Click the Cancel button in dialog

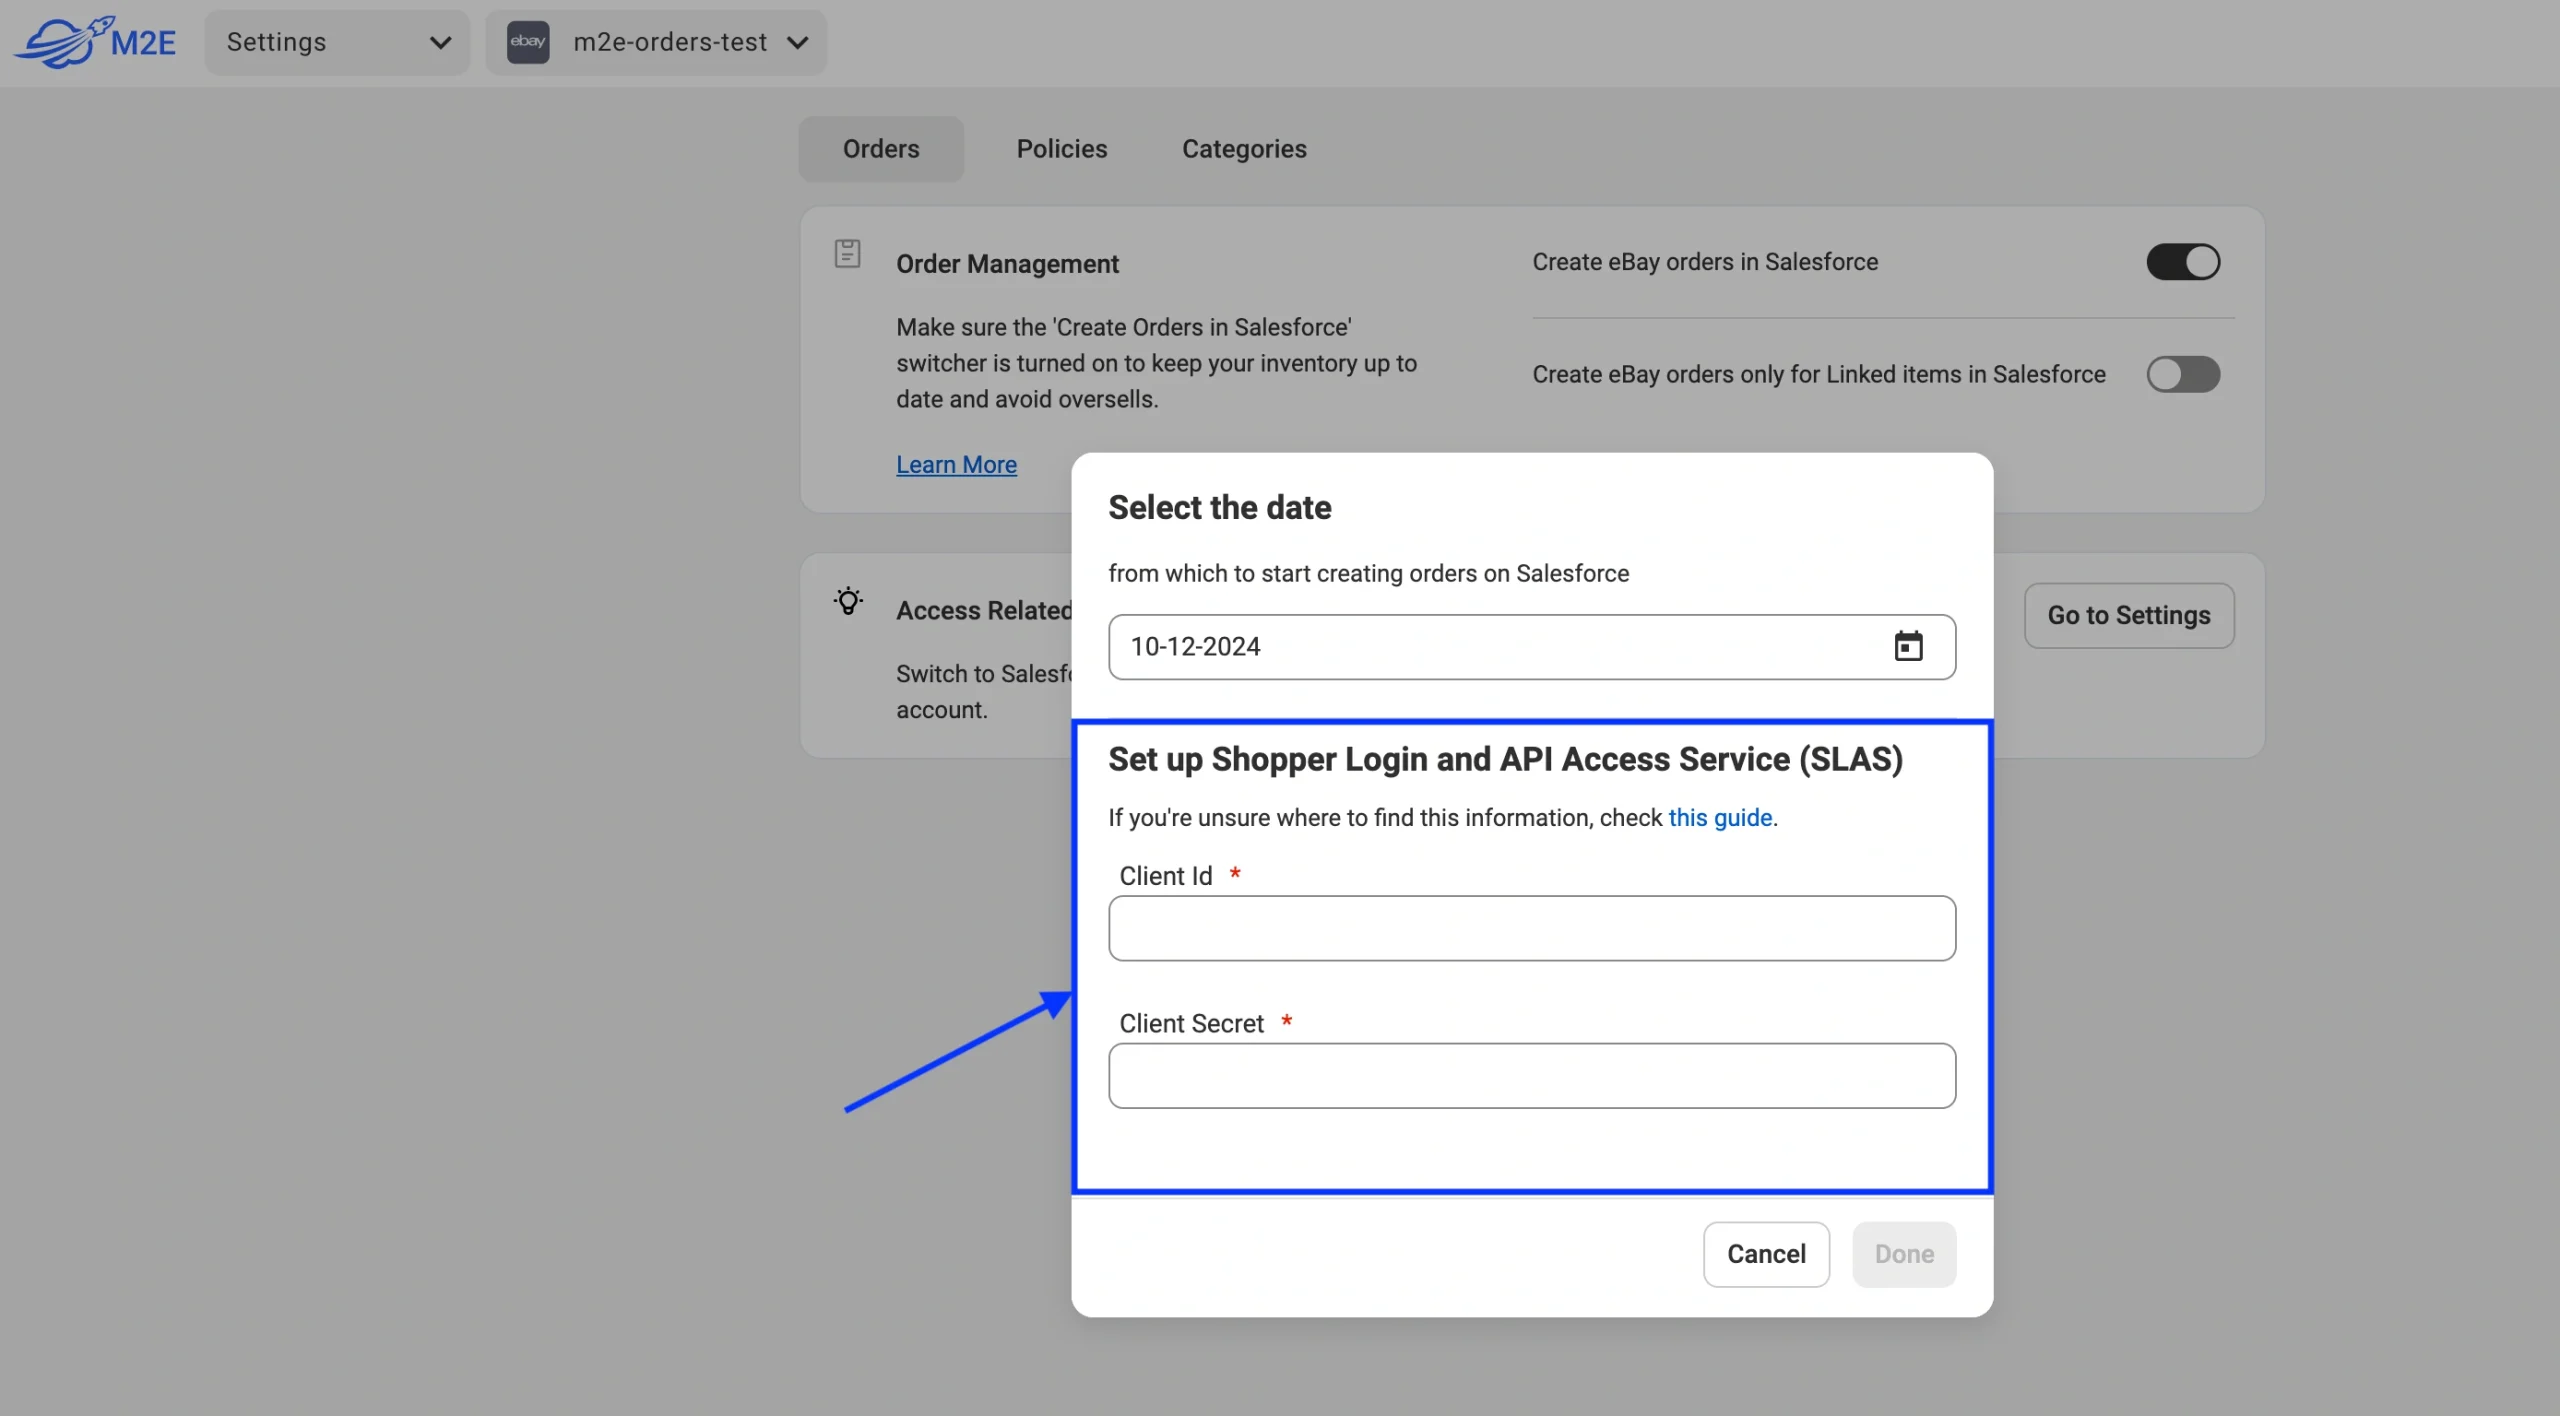click(1765, 1254)
